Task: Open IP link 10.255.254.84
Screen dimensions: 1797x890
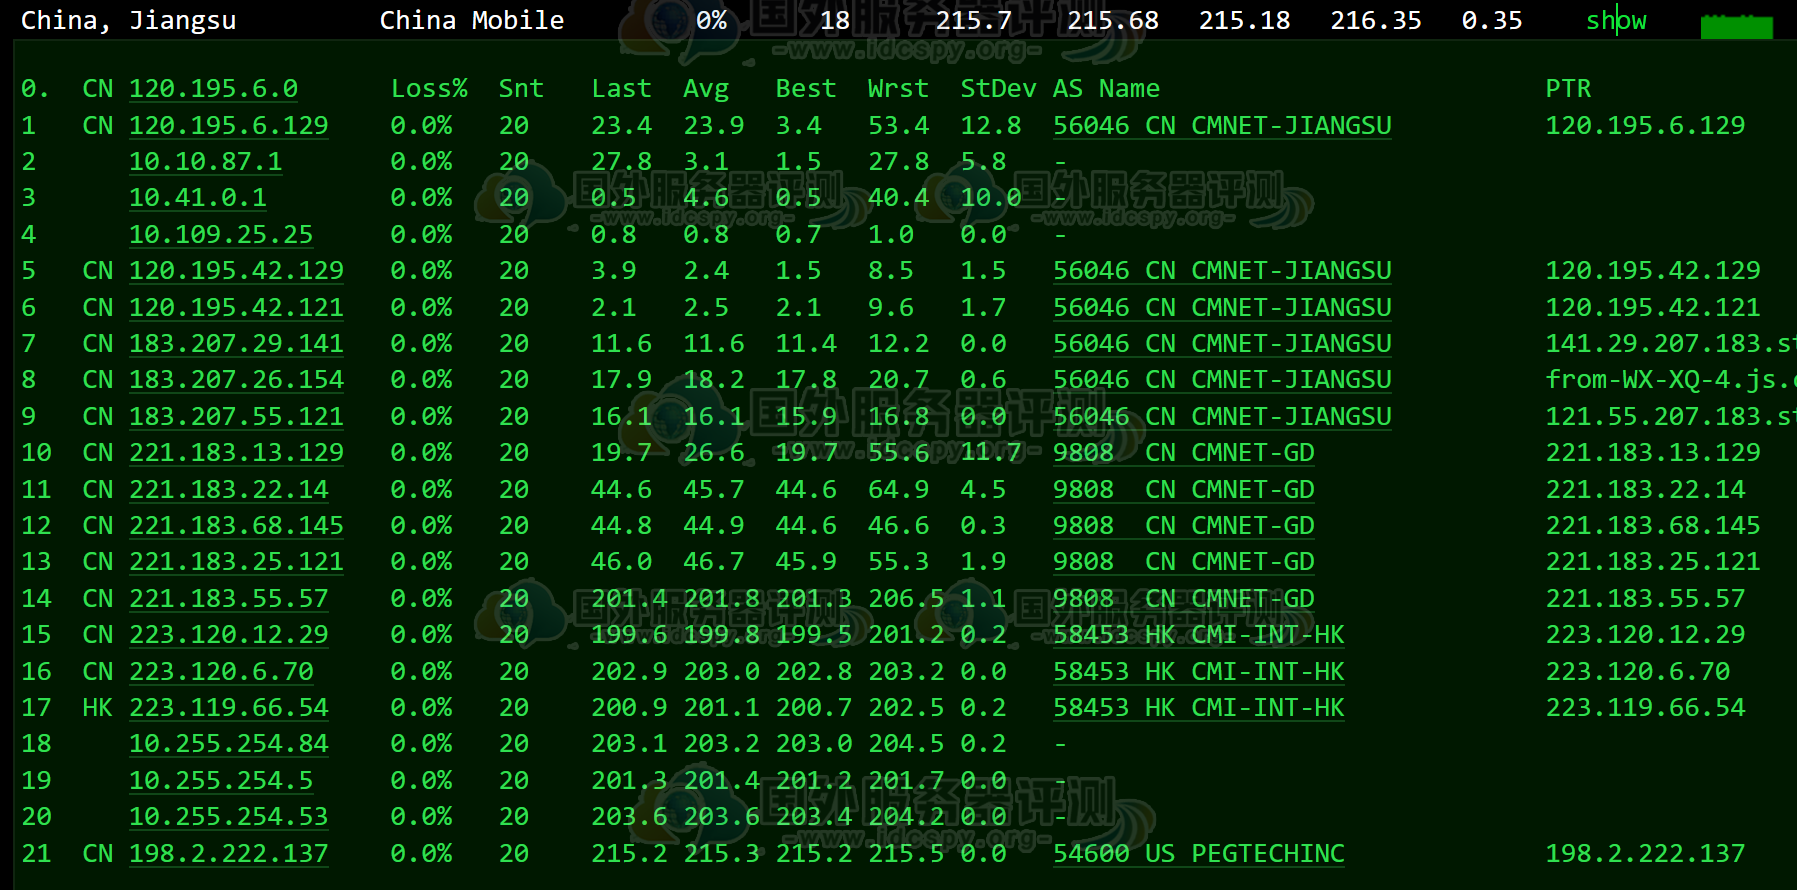Action: tap(229, 744)
